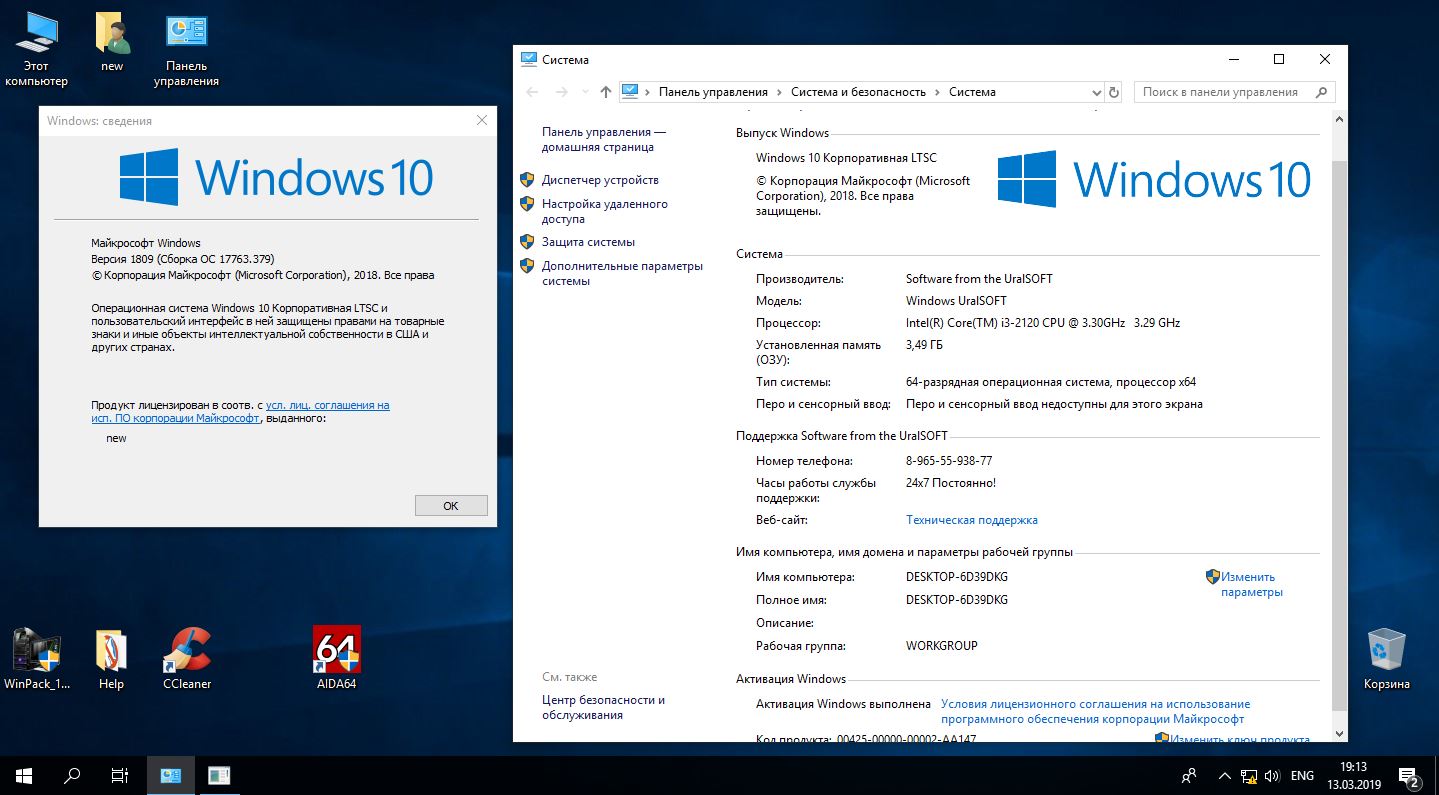Viewport: 1439px width, 795px height.
Task: Open the Windows Start menu
Action: pos(24,775)
